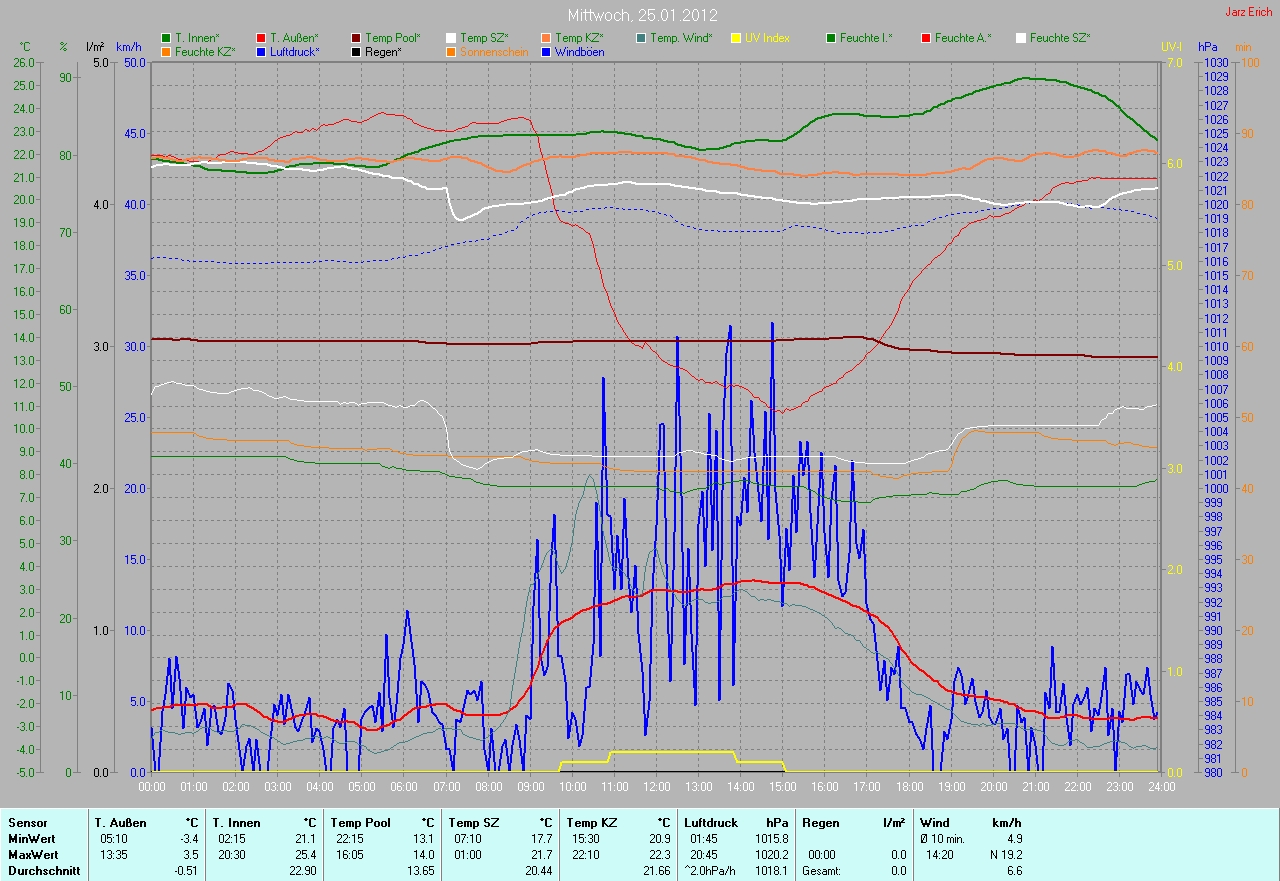Click the yellow UV Index legend square
The width and height of the screenshot is (1280, 881).
pos(736,38)
